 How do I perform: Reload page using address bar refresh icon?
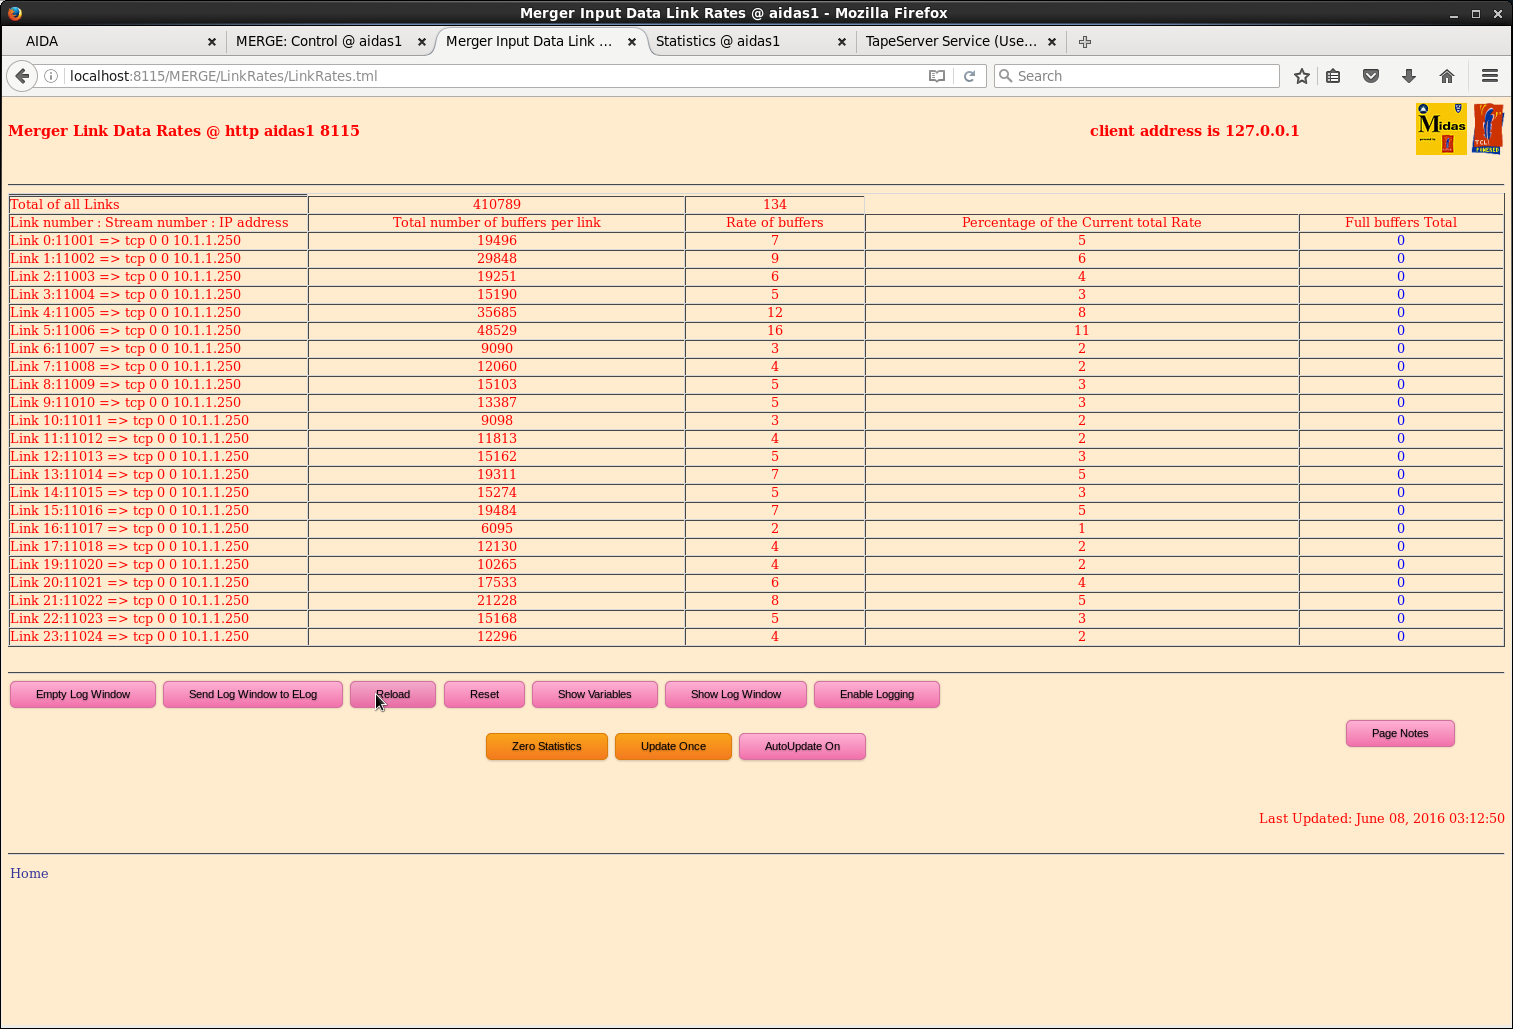point(969,76)
